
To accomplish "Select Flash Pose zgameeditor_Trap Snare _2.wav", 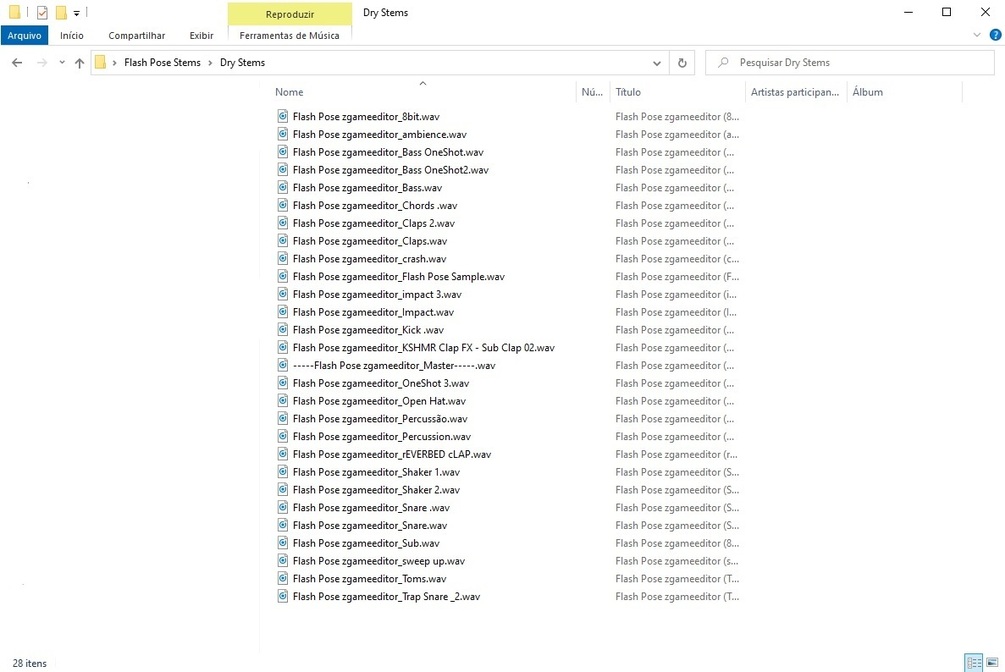I will point(386,596).
